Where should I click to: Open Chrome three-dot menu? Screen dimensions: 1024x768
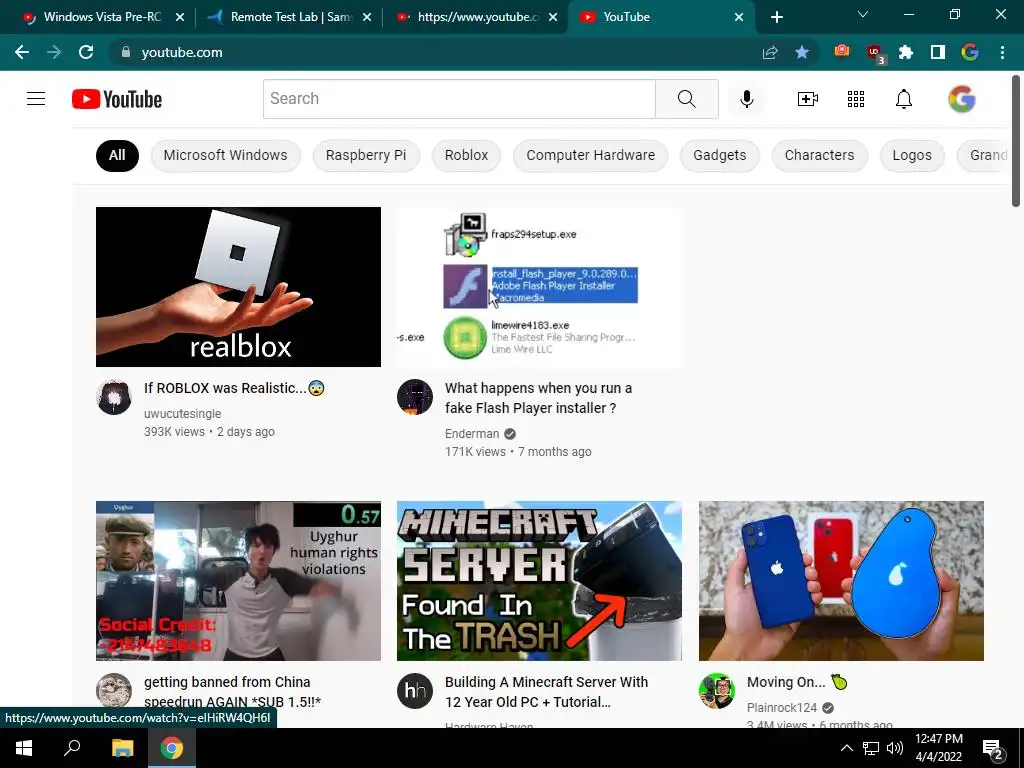point(1002,52)
